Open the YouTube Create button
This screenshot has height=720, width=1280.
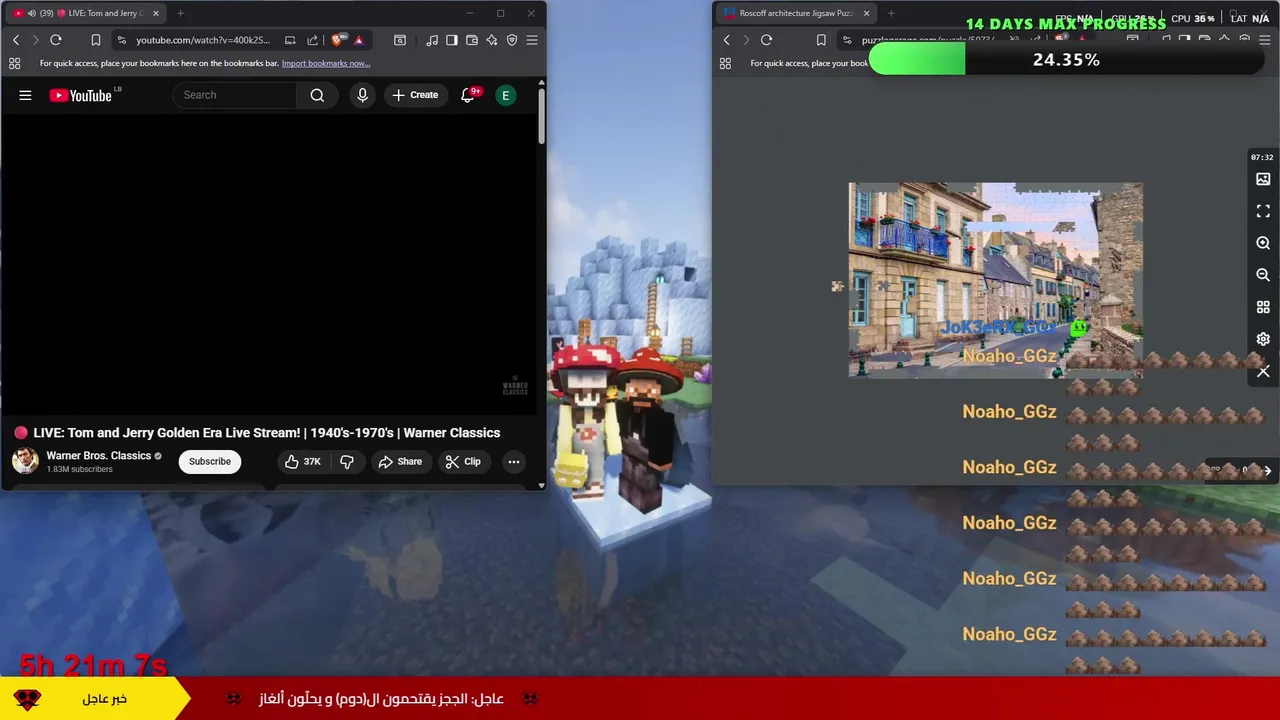pos(415,95)
